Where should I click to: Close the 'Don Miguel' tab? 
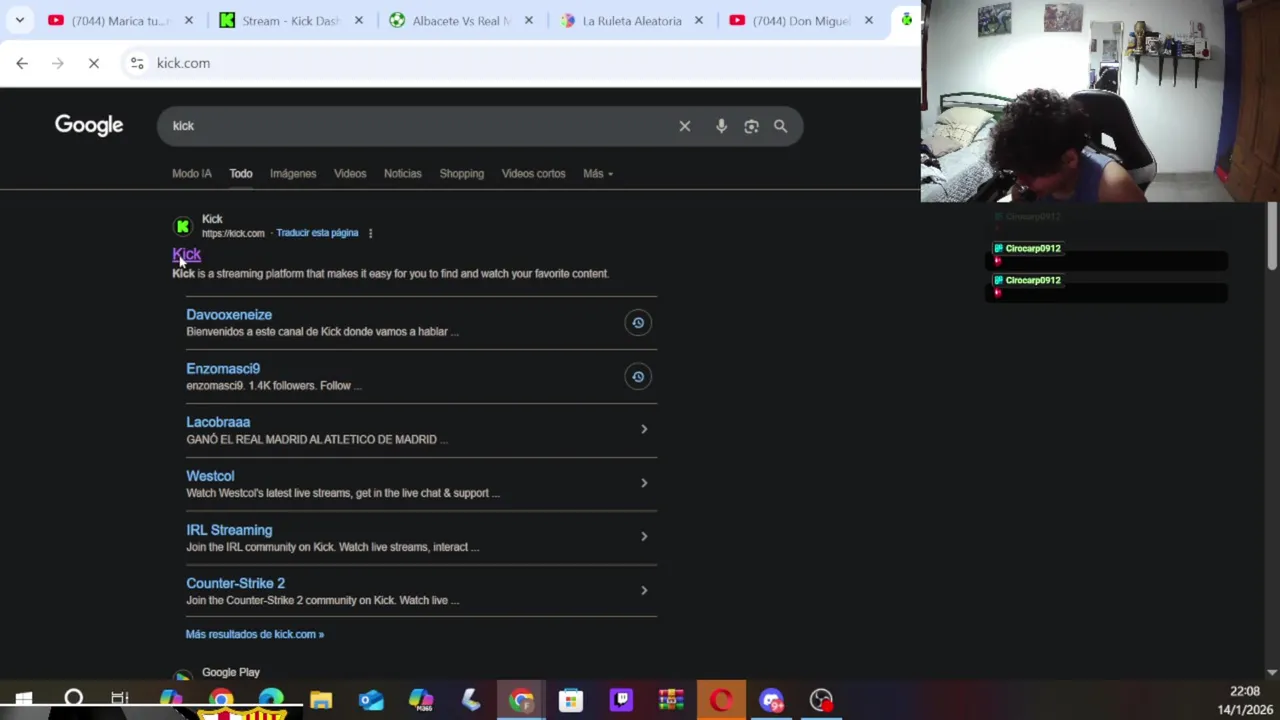869,20
